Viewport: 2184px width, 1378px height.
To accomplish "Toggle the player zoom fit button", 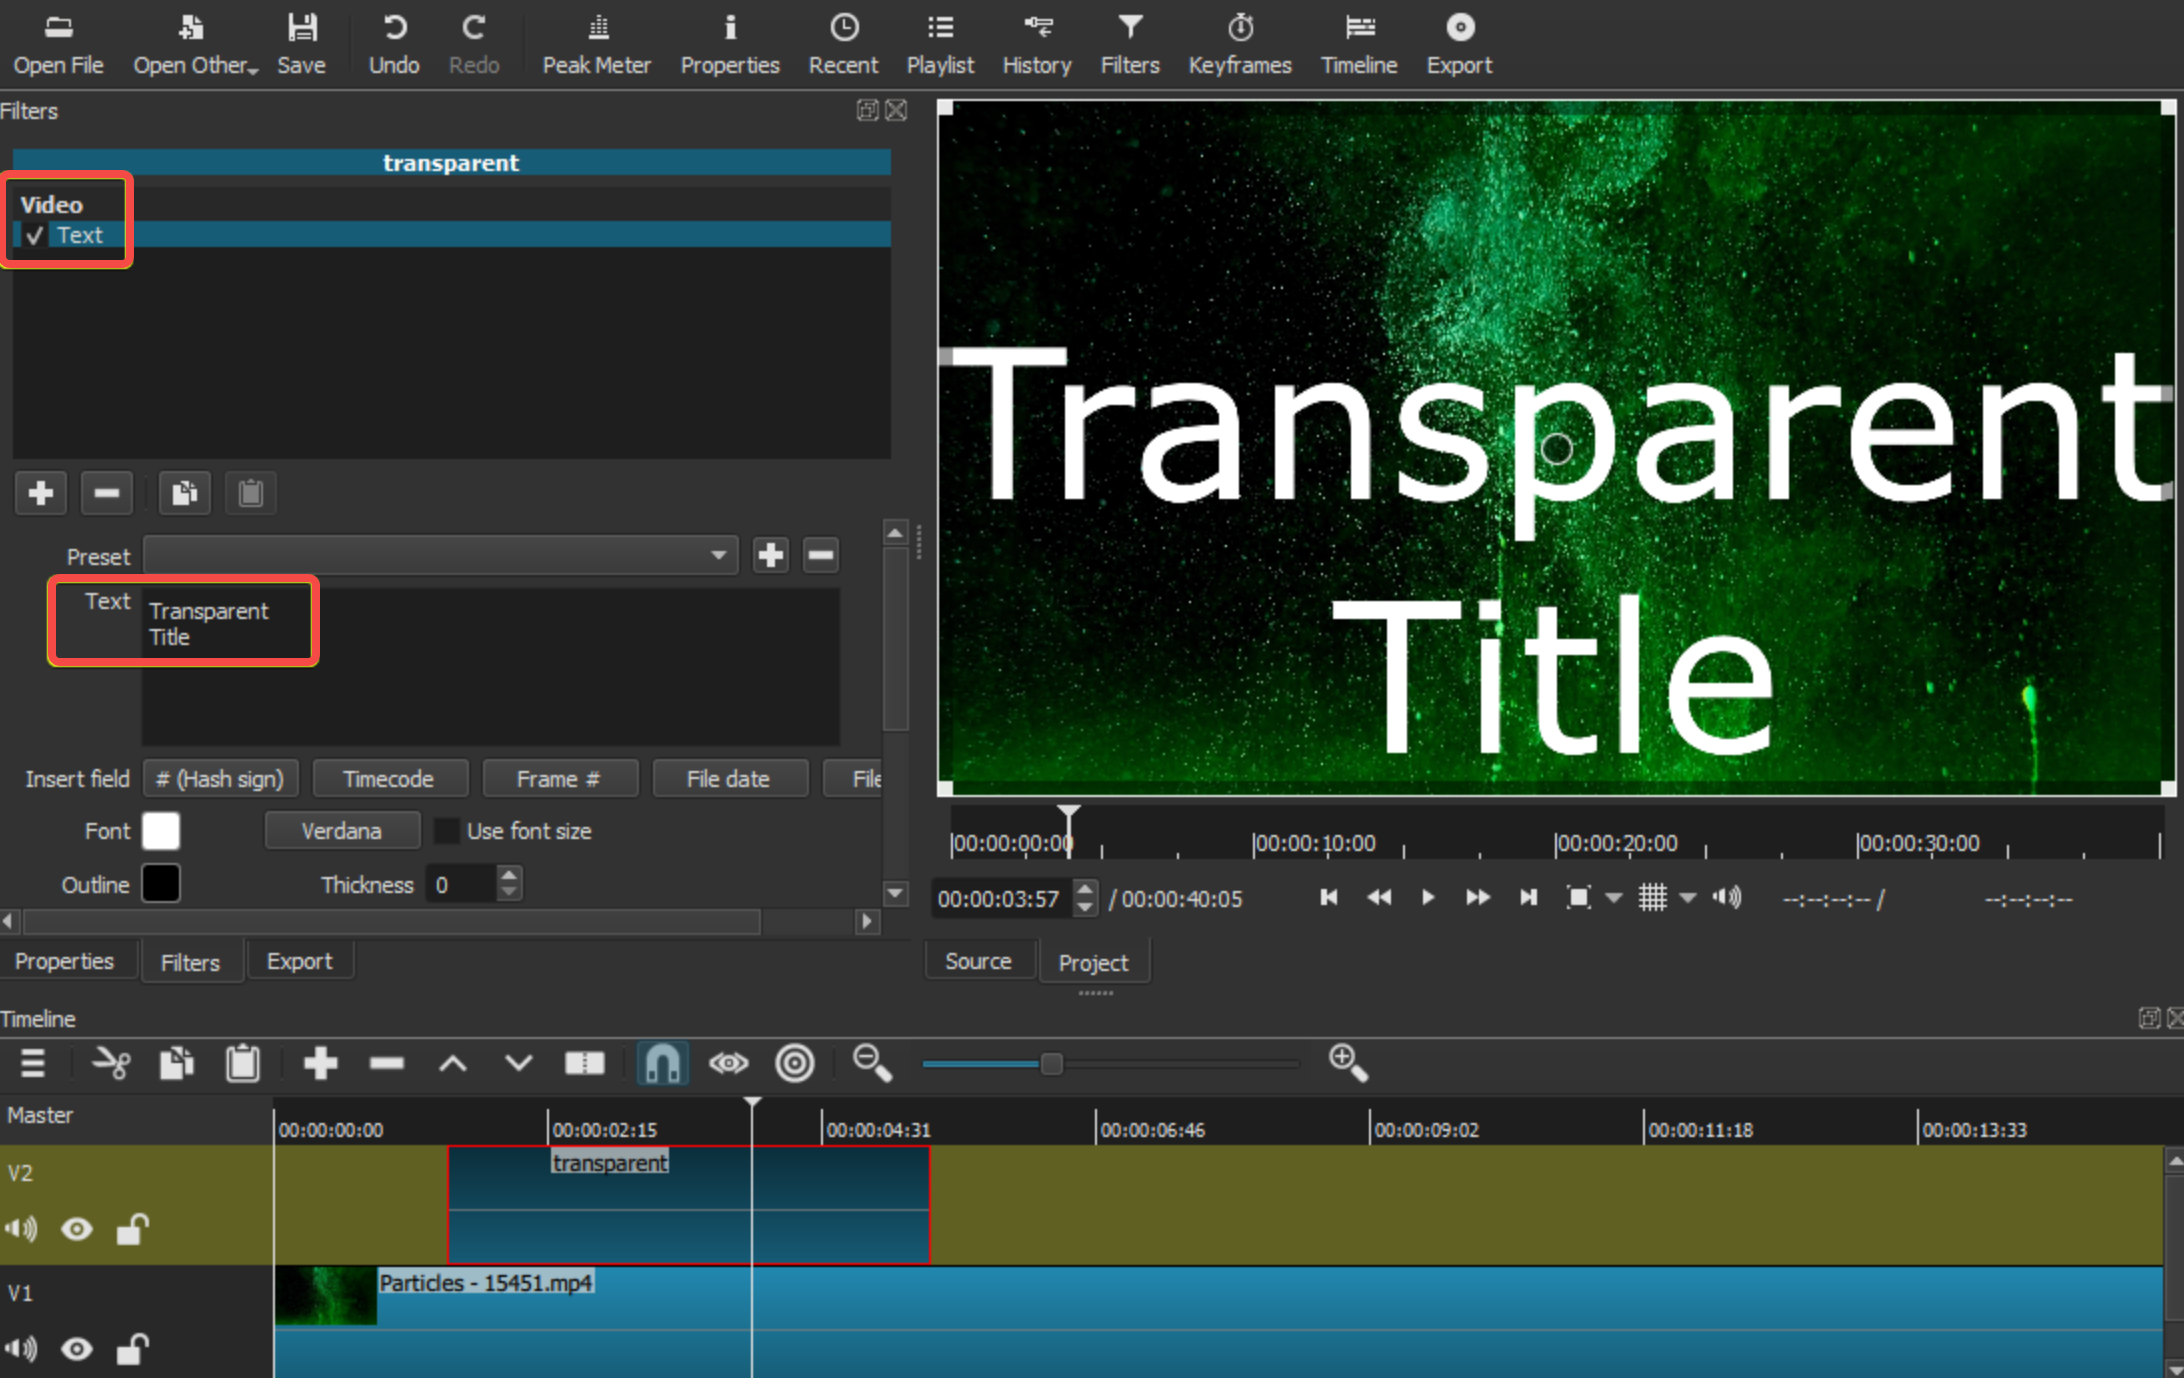I will (1578, 898).
